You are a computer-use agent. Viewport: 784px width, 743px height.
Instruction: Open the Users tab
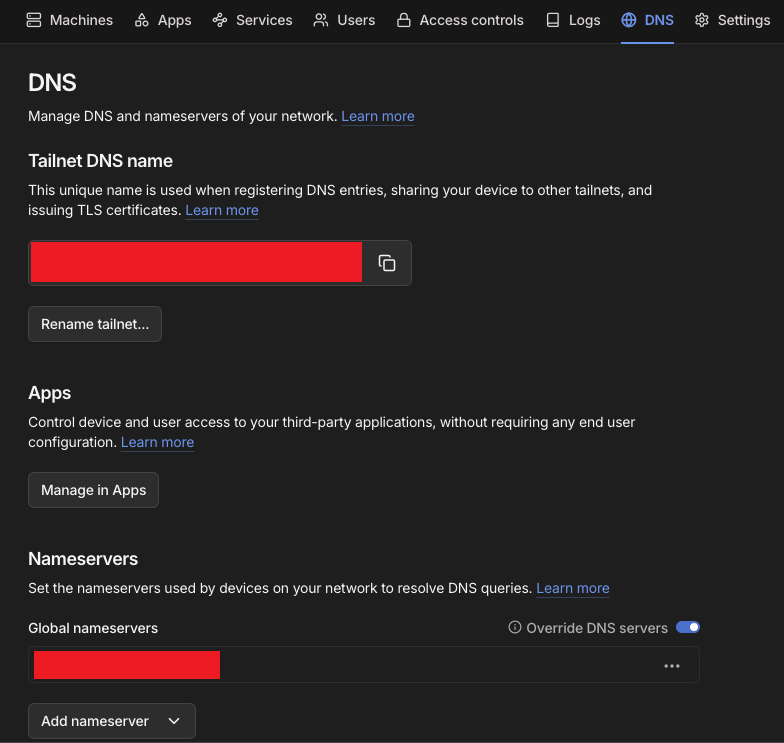344,20
